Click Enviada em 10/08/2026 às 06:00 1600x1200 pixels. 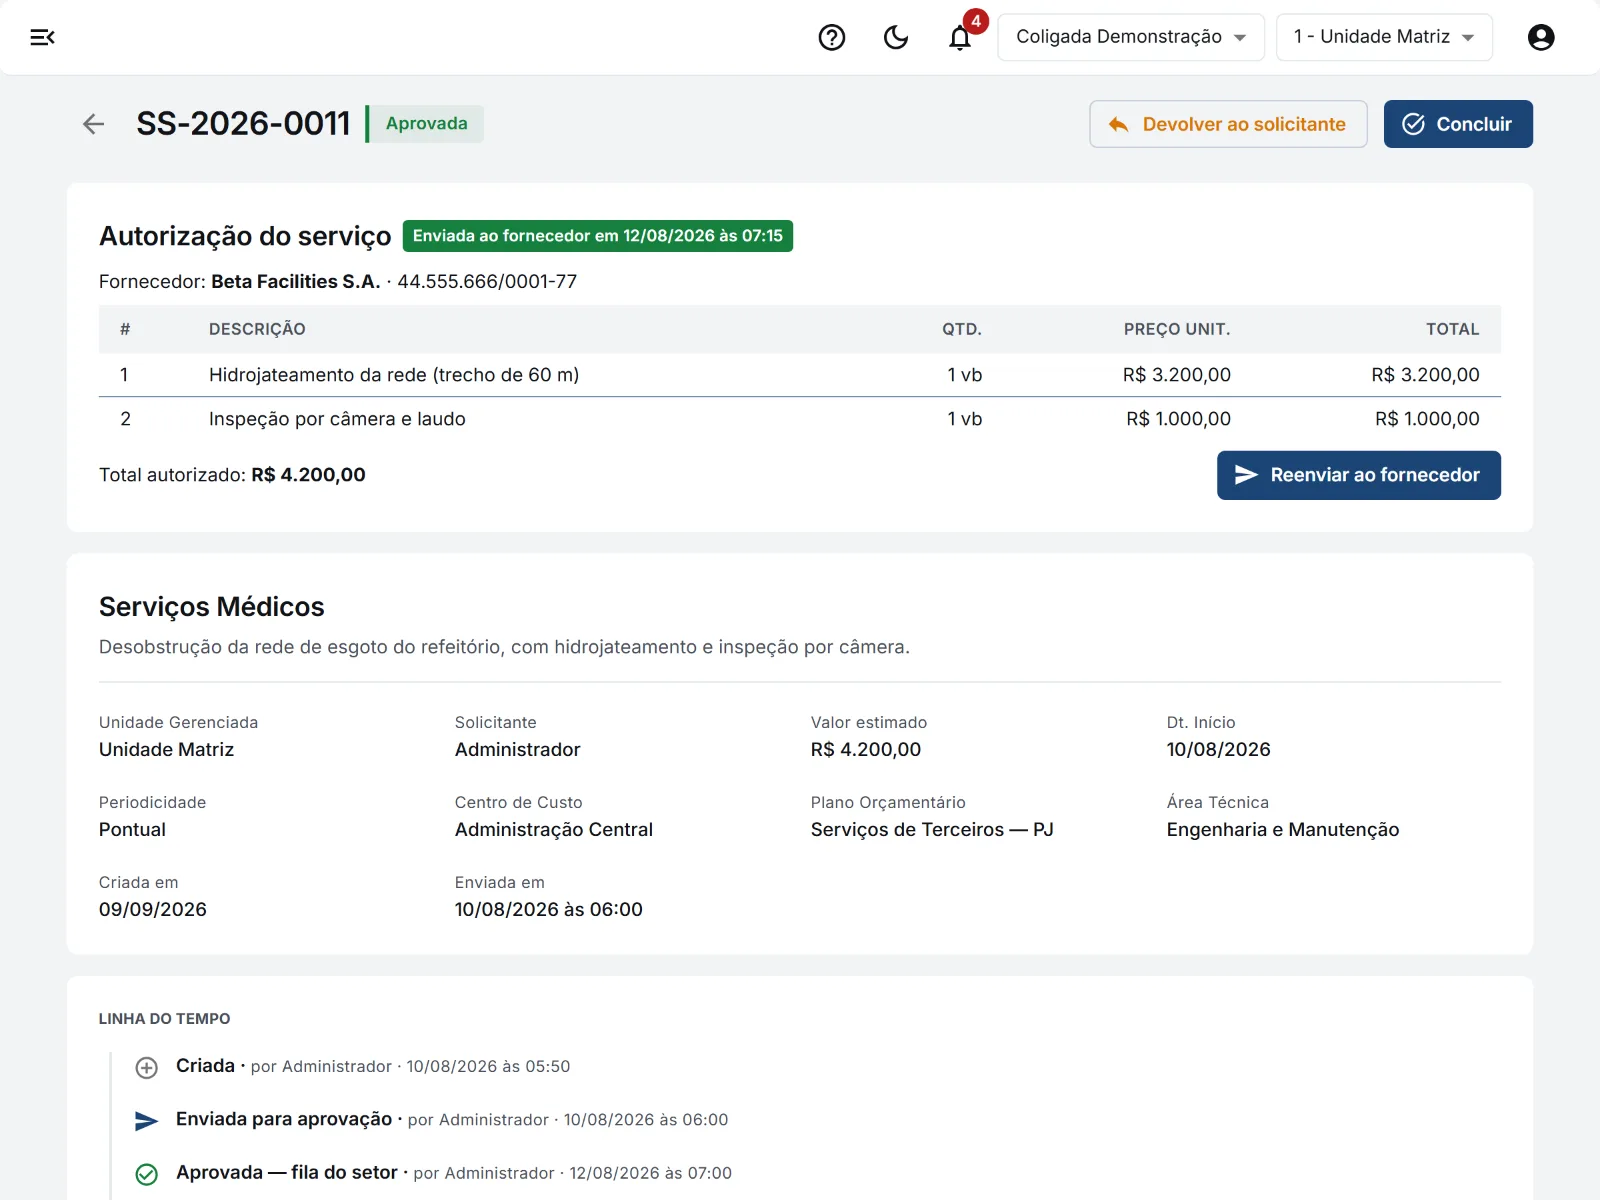tap(549, 910)
